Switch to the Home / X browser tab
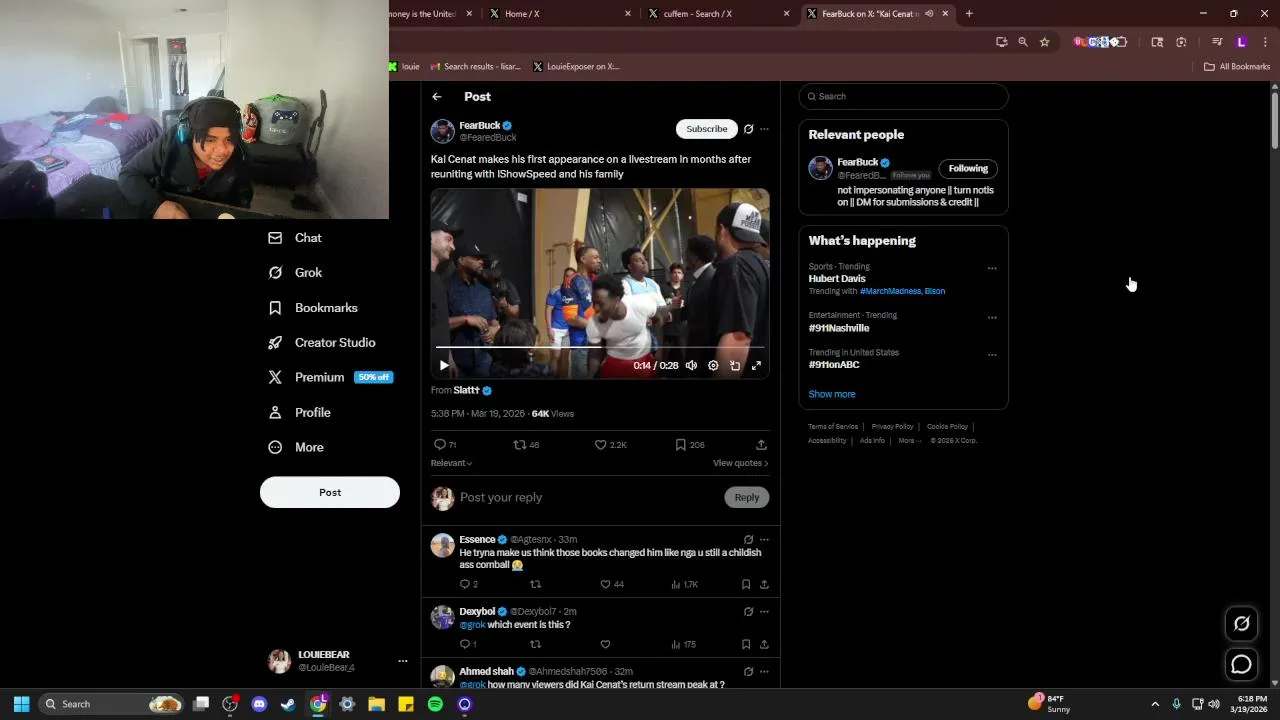Image resolution: width=1280 pixels, height=720 pixels. pyautogui.click(x=560, y=14)
